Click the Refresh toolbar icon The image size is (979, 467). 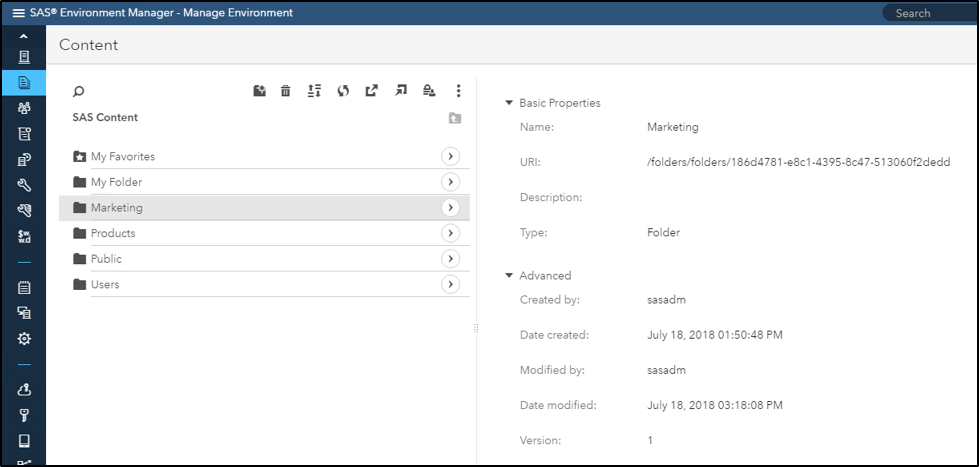click(x=343, y=91)
